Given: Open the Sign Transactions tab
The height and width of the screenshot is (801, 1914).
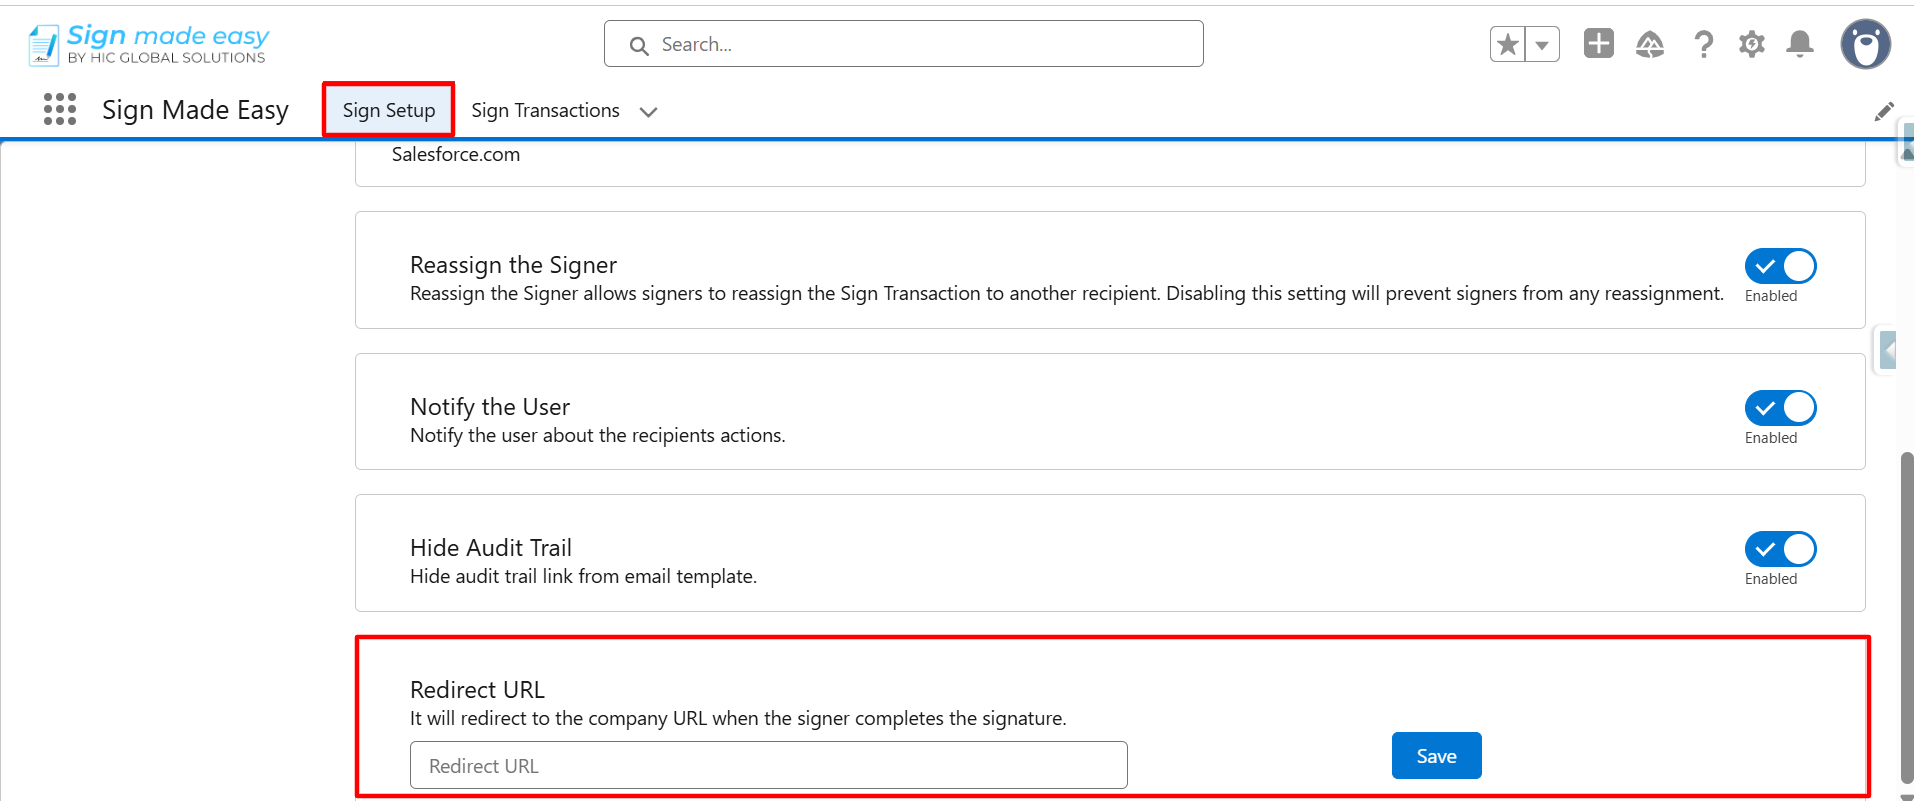Looking at the screenshot, I should [x=545, y=110].
